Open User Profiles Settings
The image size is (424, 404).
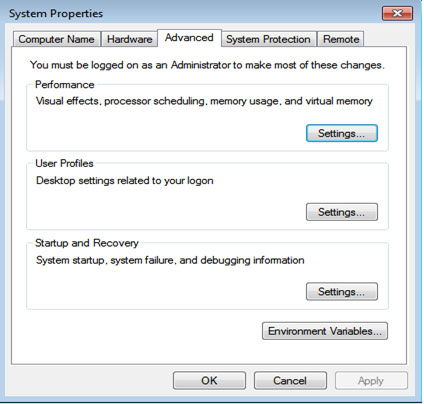click(342, 212)
